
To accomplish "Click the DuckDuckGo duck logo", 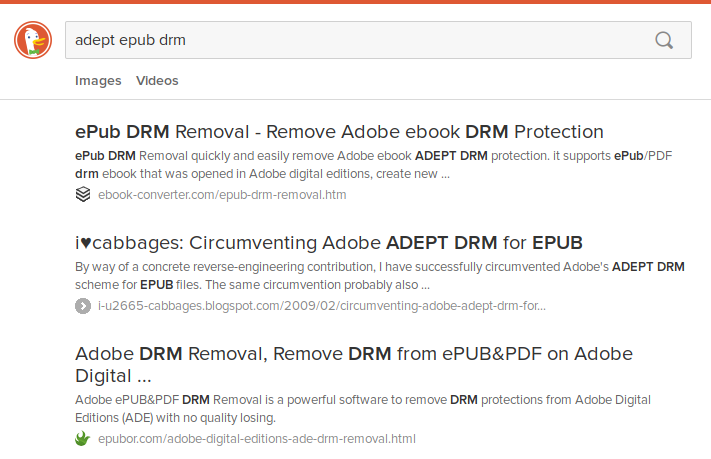I will point(33,40).
